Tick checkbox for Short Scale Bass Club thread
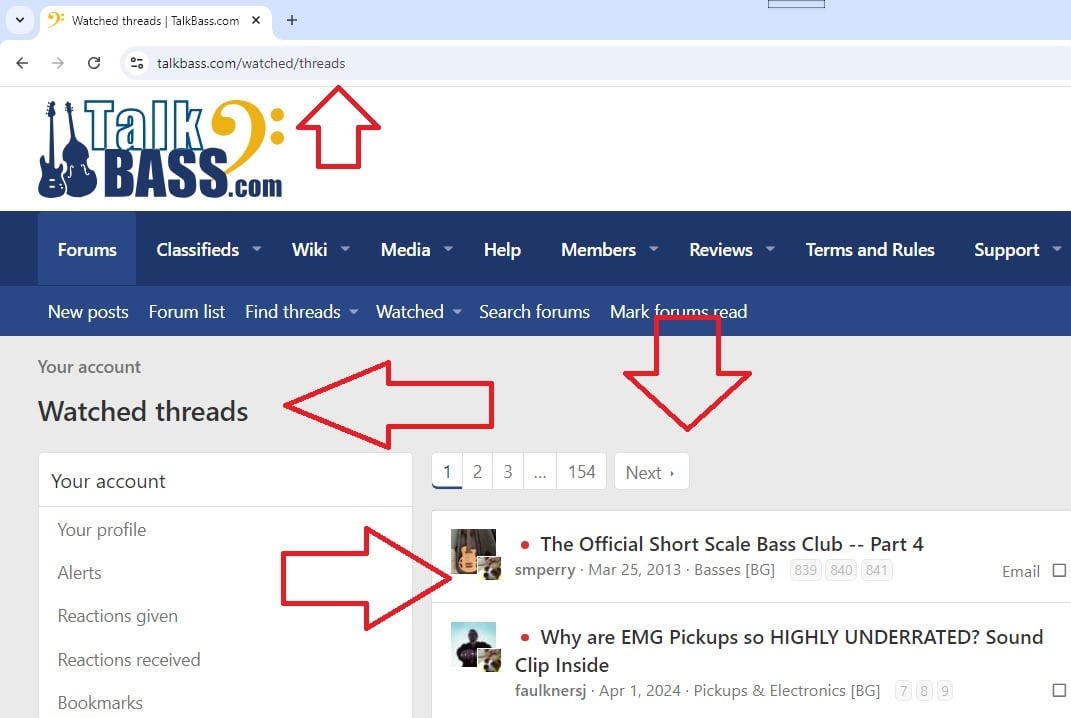This screenshot has height=718, width=1071. pos(1059,570)
